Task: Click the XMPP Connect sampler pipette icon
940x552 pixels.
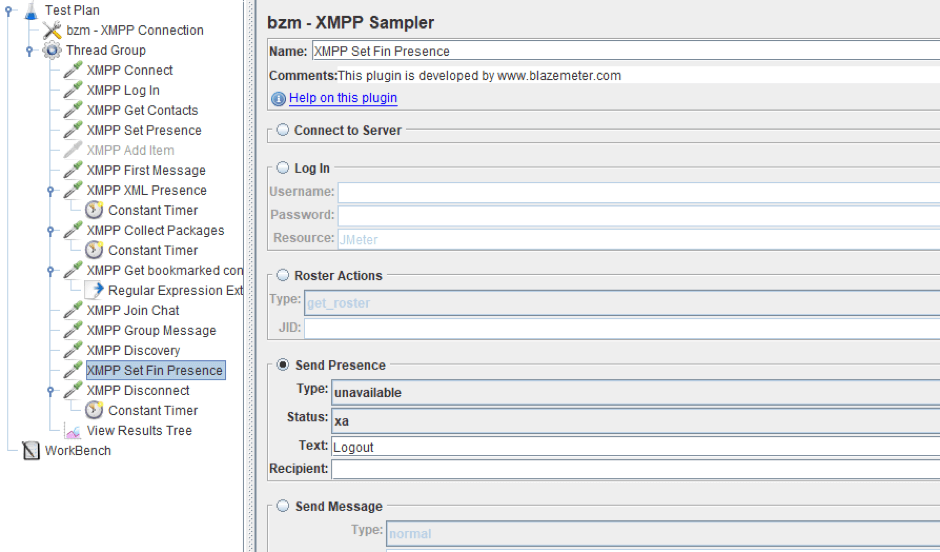Action: pos(73,70)
